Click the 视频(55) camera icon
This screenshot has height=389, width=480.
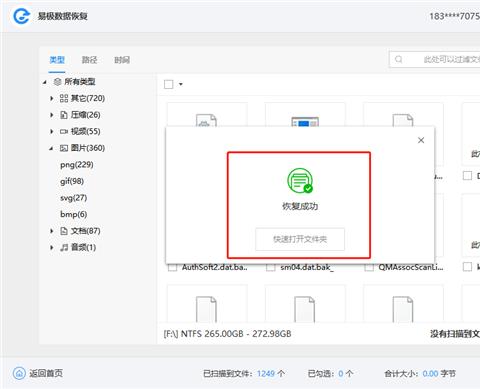[x=64, y=131]
